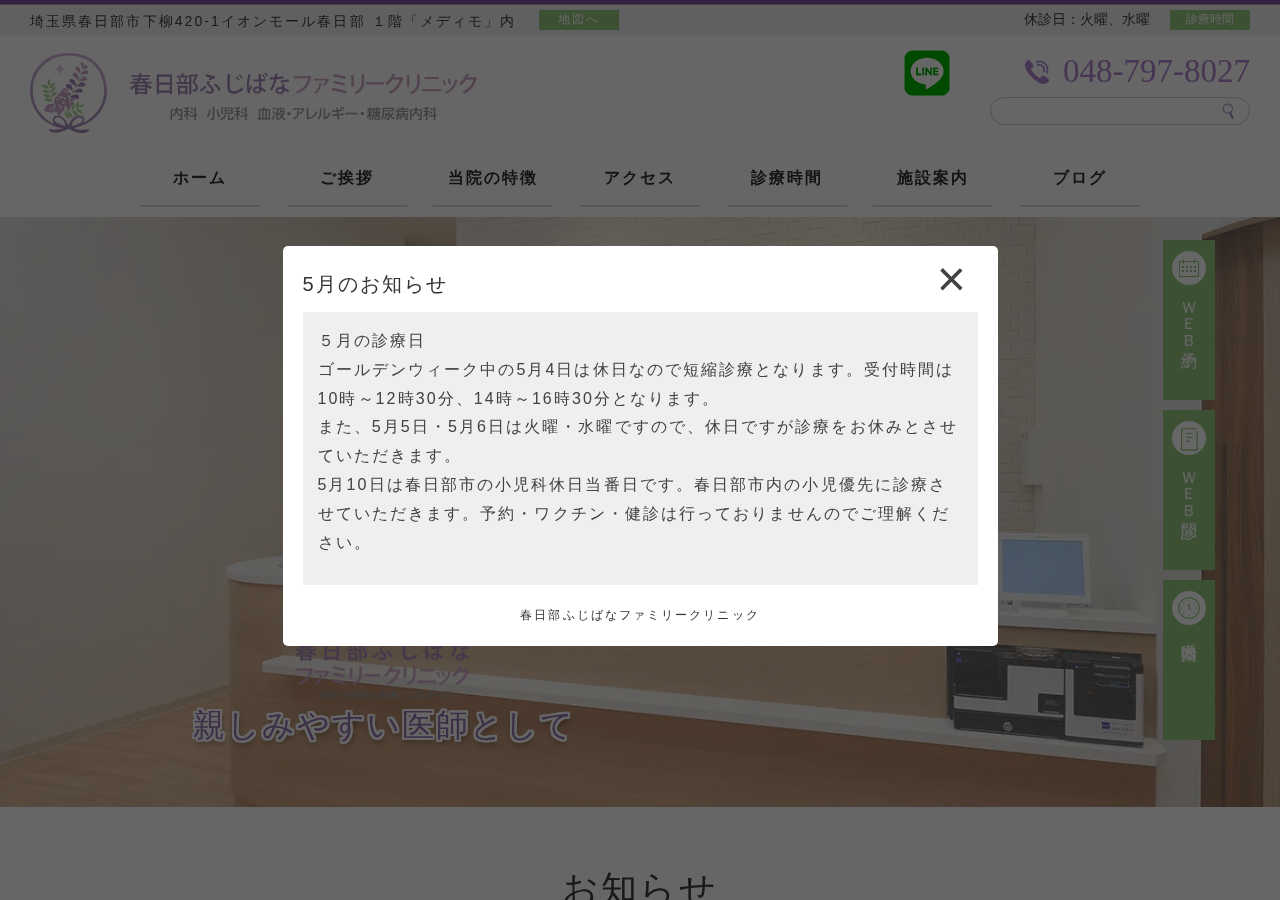Click the search magnifier icon

(1229, 111)
